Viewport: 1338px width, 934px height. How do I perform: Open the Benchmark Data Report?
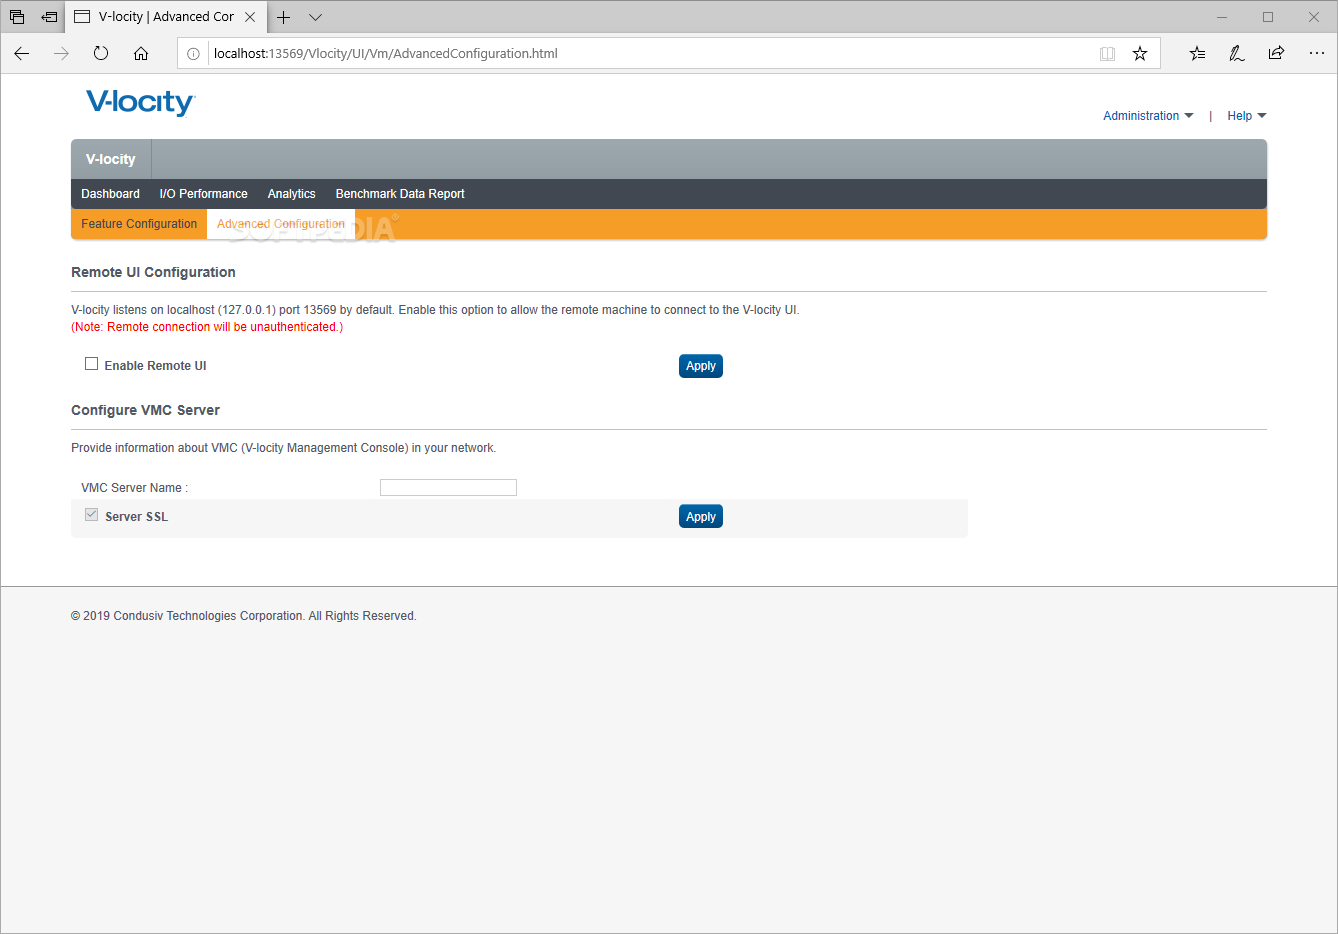[400, 194]
